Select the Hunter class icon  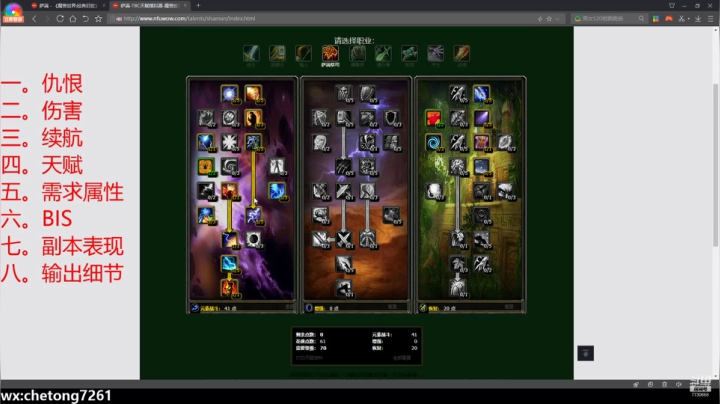304,53
